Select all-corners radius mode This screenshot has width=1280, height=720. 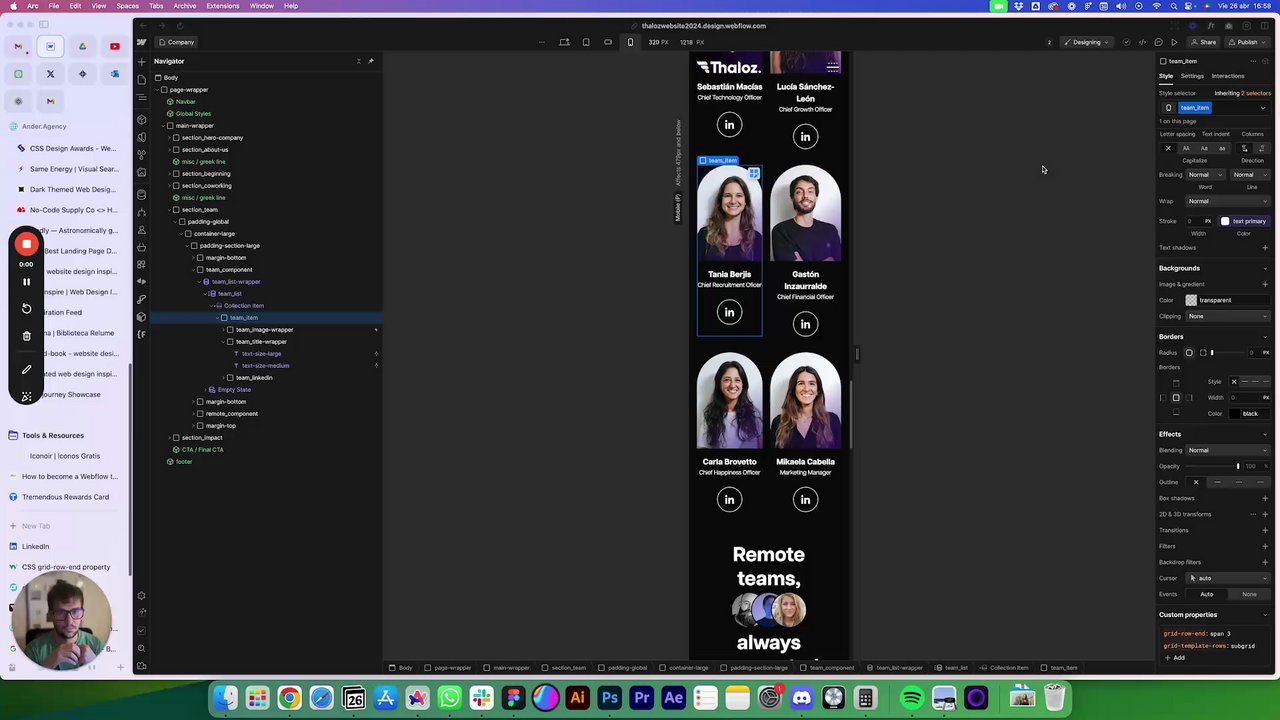click(1189, 353)
